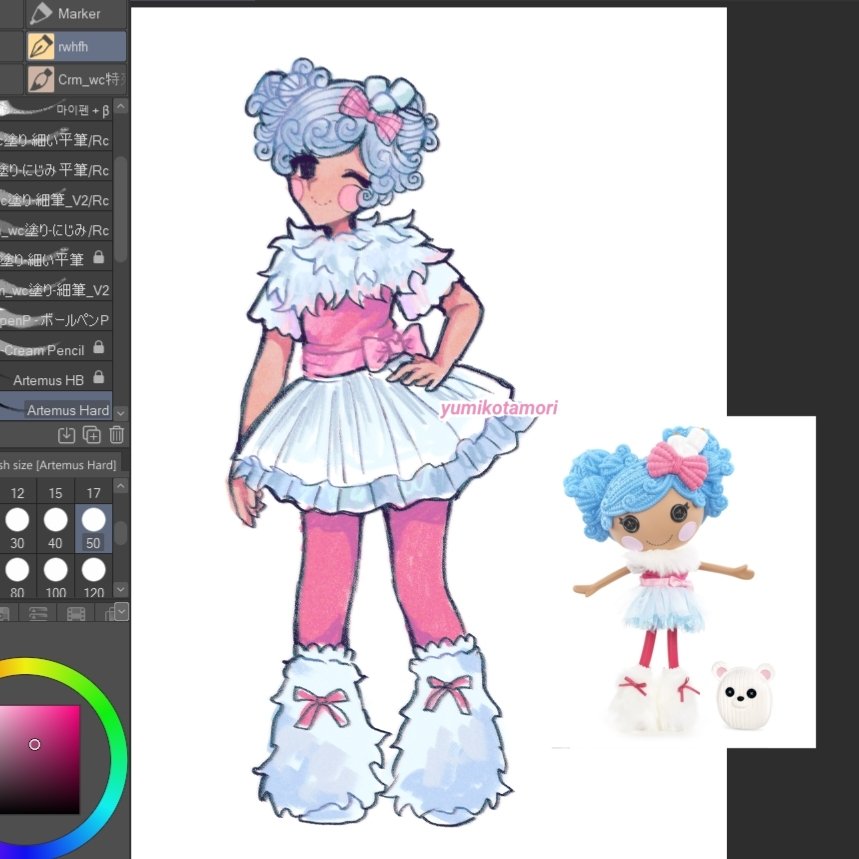Image resolution: width=859 pixels, height=859 pixels.
Task: Click the brush size 15 label
Action: pyautogui.click(x=55, y=493)
